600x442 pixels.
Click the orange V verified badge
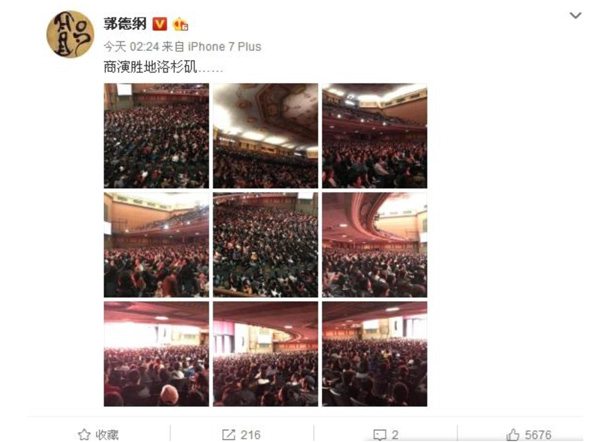[160, 24]
